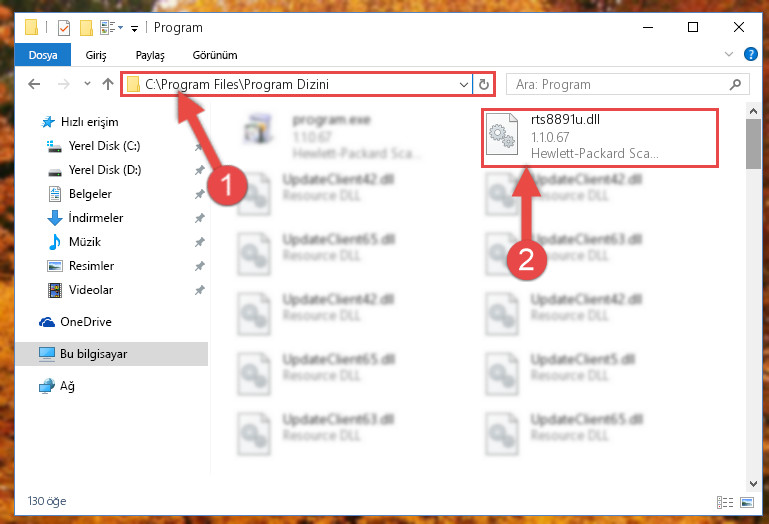Toggle the pin next to Videolar
Screen dimensions: 769x524
(x=200, y=290)
